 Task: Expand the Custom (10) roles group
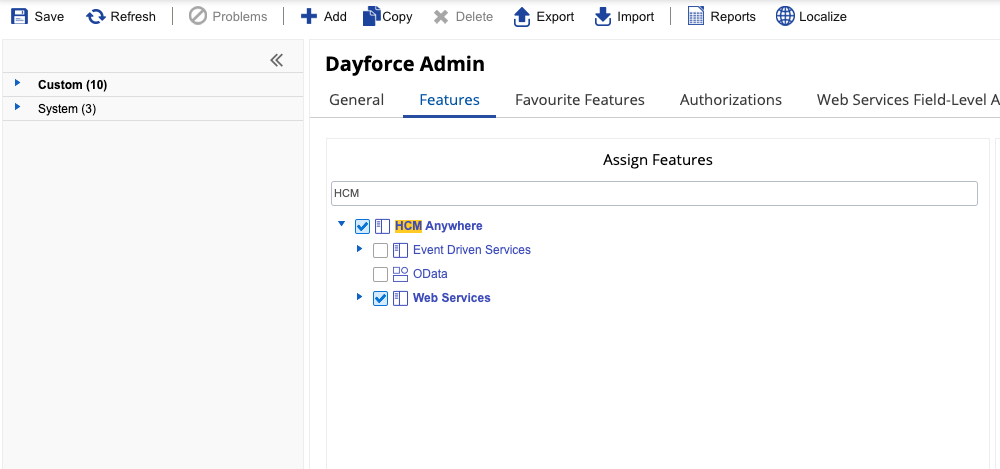point(17,84)
